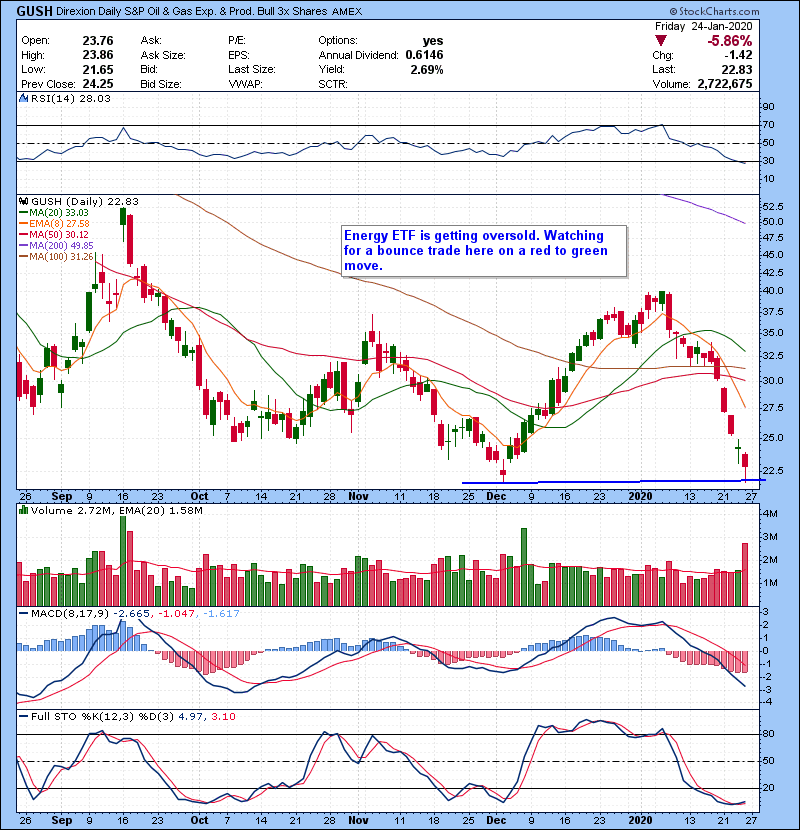Click the RSI line icon beside RSI(14)
This screenshot has width=800, height=830.
(23, 98)
